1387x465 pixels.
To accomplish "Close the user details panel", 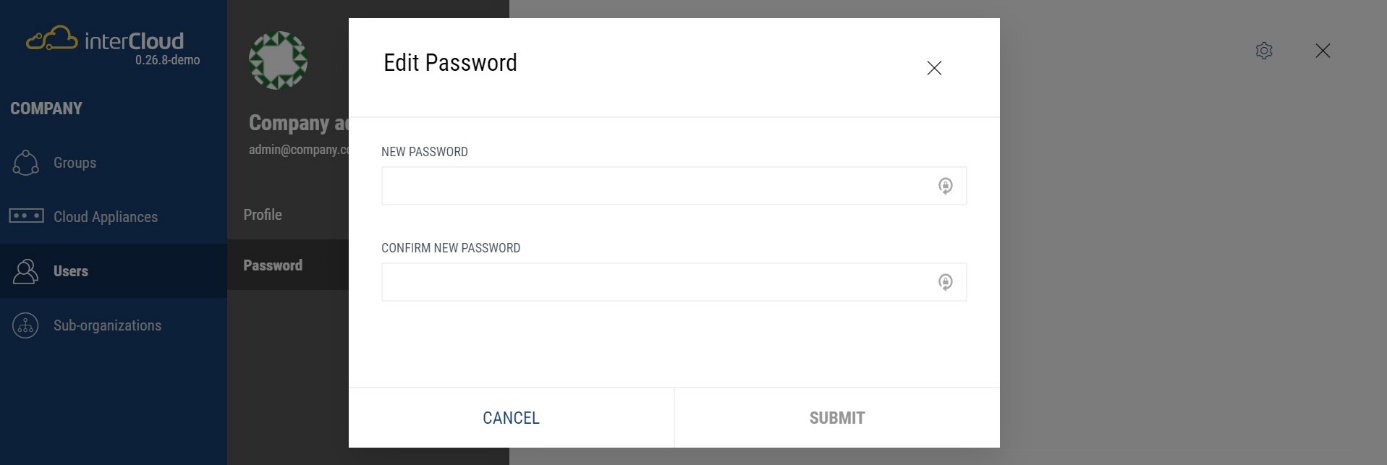I will 1323,51.
